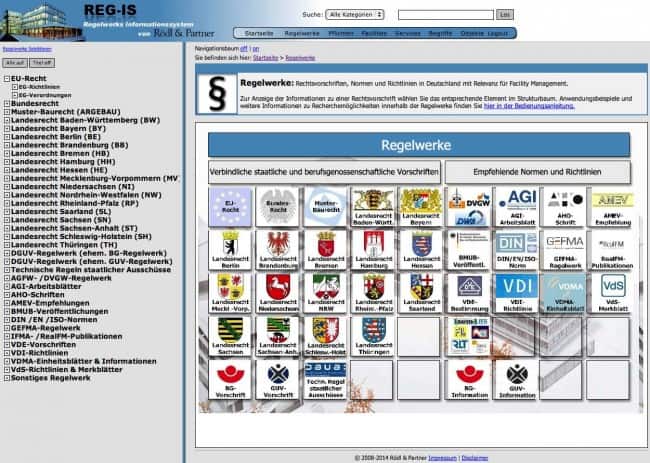Screen dimensions: 650x463
Task: Expand the VDI-Richtlinien tree node
Action: (x=7, y=353)
